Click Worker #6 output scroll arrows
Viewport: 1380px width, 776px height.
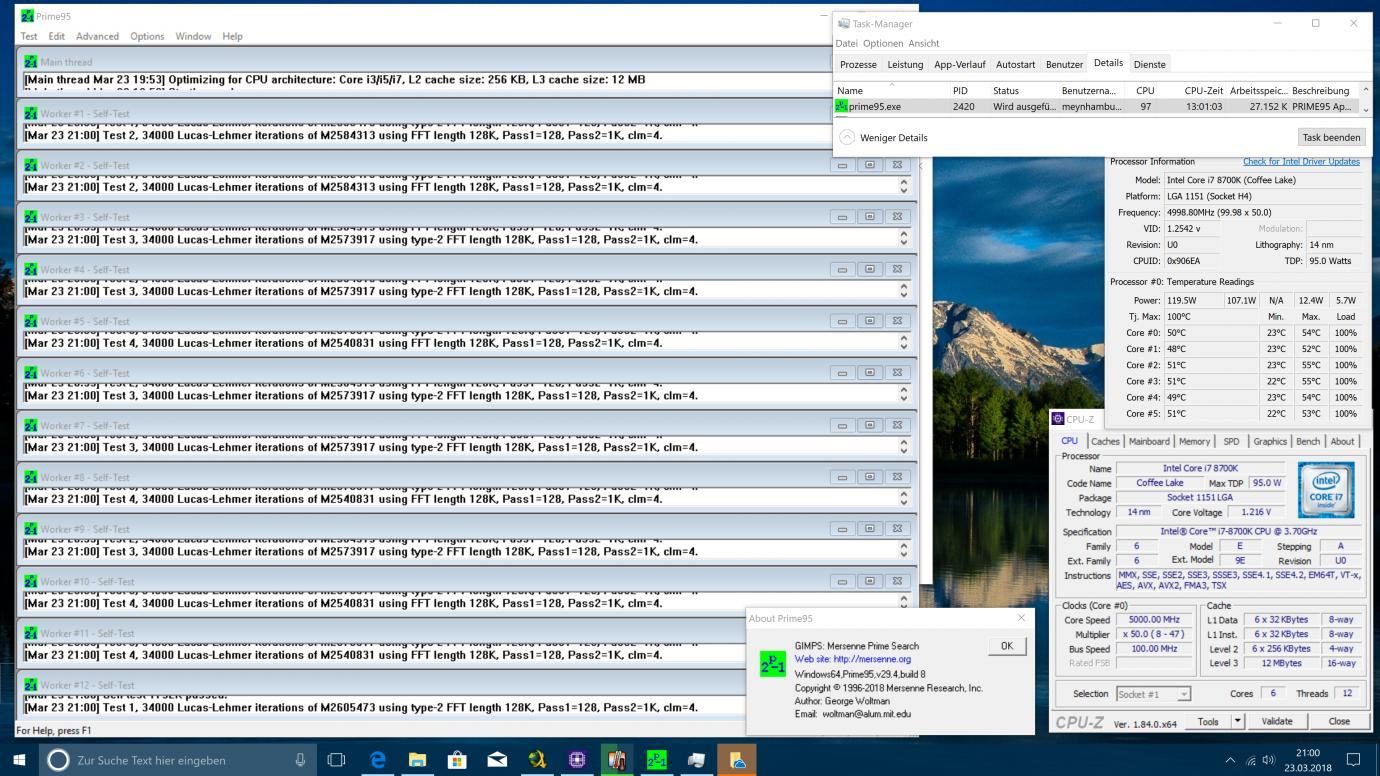point(904,394)
